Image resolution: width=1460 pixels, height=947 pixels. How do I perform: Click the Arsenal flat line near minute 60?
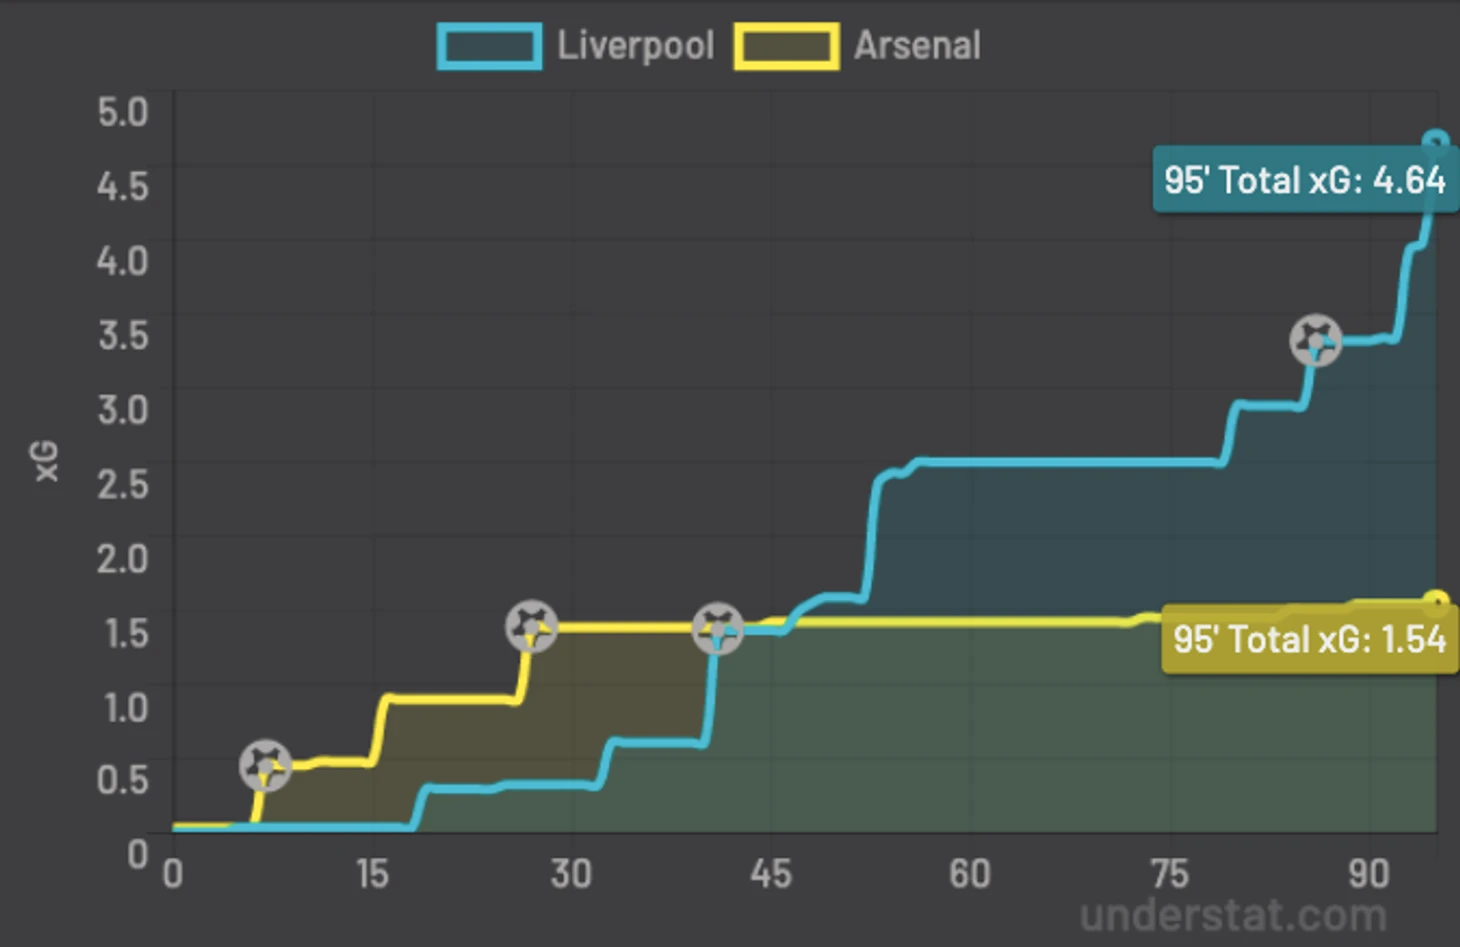pyautogui.click(x=969, y=623)
